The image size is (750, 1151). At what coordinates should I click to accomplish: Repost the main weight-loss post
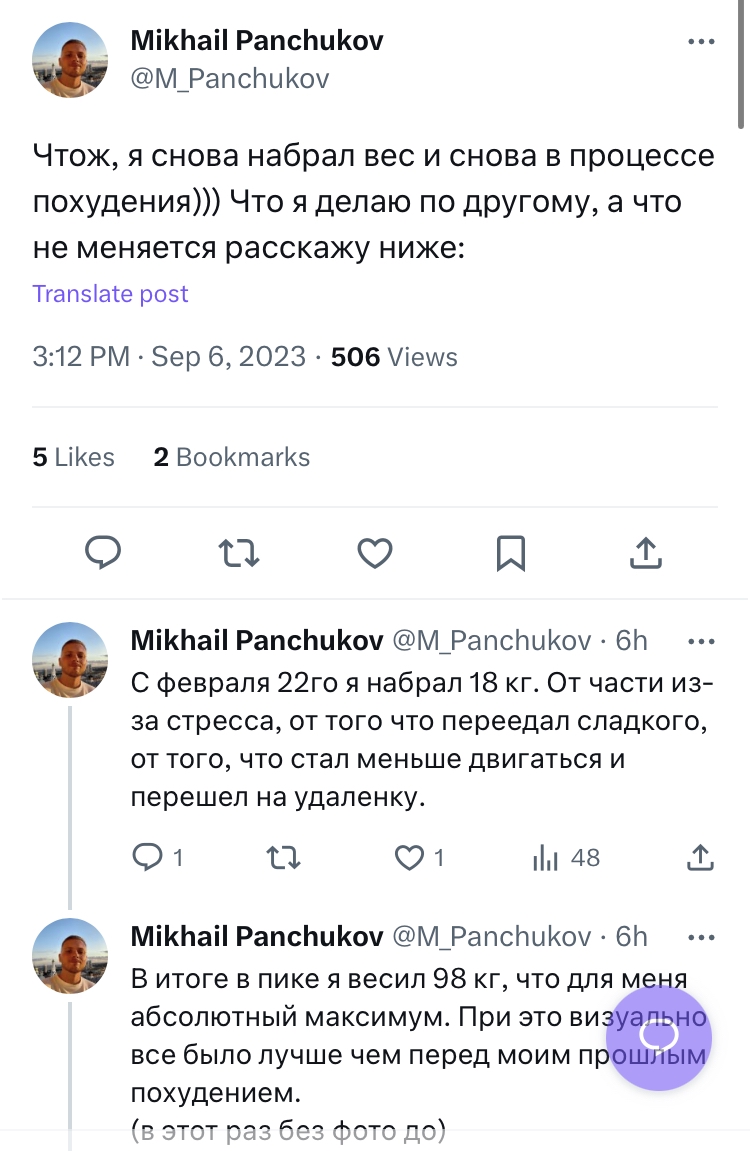[x=239, y=552]
